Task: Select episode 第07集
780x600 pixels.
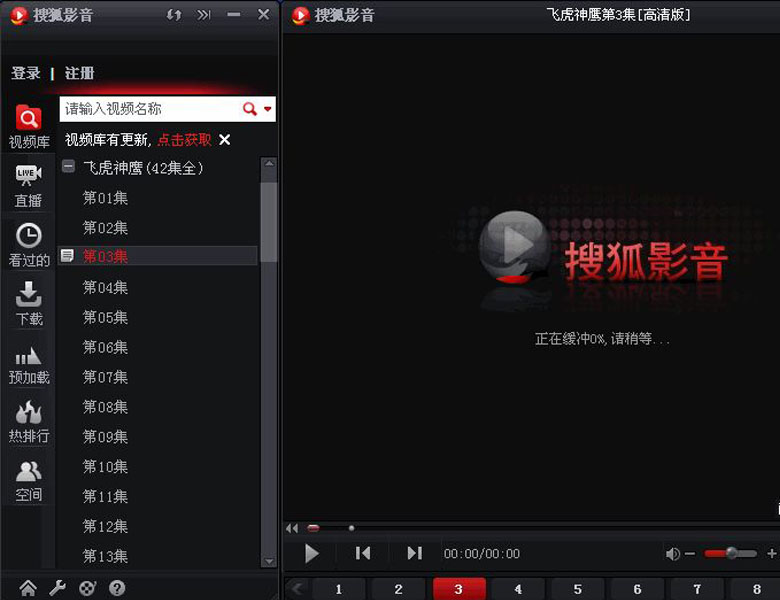Action: (x=105, y=377)
